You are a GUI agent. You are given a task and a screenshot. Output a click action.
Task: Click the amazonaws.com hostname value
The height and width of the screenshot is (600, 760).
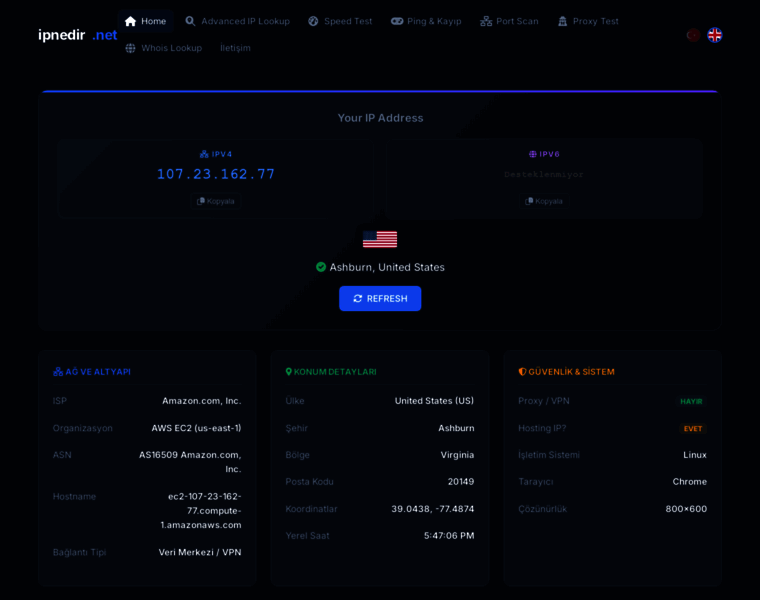203,510
